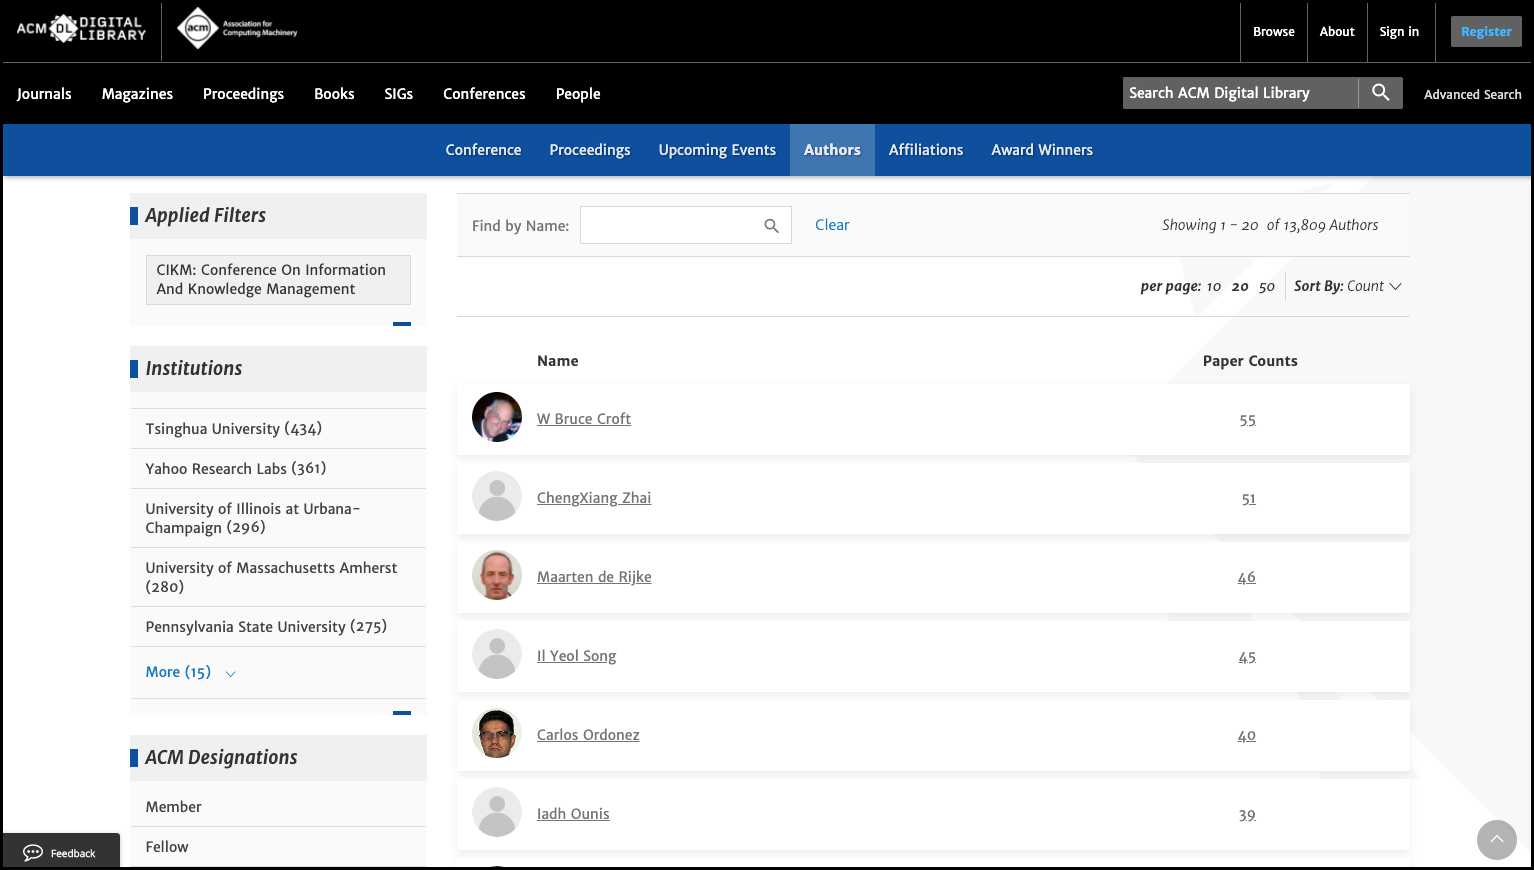This screenshot has height=870, width=1534.
Task: Open the Proceedings top menu
Action: point(243,94)
